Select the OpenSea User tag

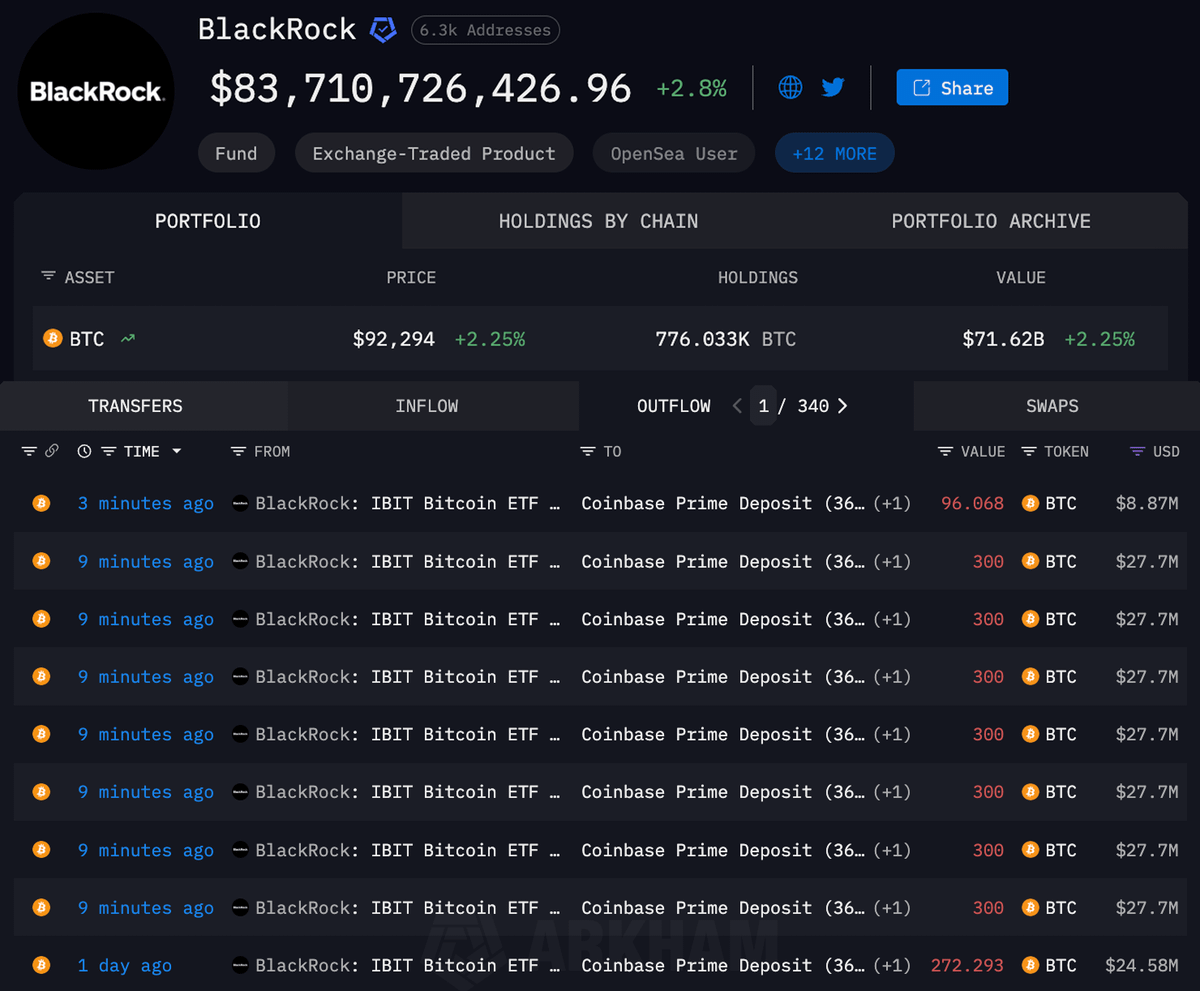click(674, 153)
